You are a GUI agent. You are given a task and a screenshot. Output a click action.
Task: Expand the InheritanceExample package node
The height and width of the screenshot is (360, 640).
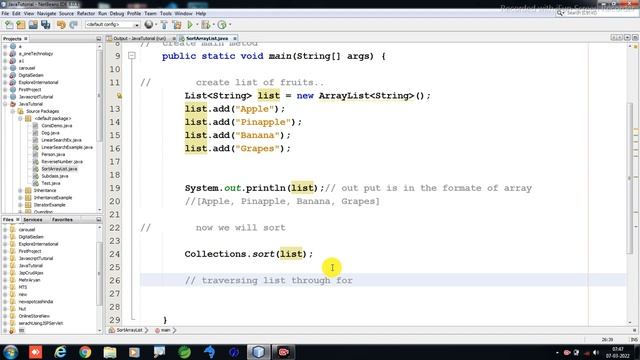20,198
